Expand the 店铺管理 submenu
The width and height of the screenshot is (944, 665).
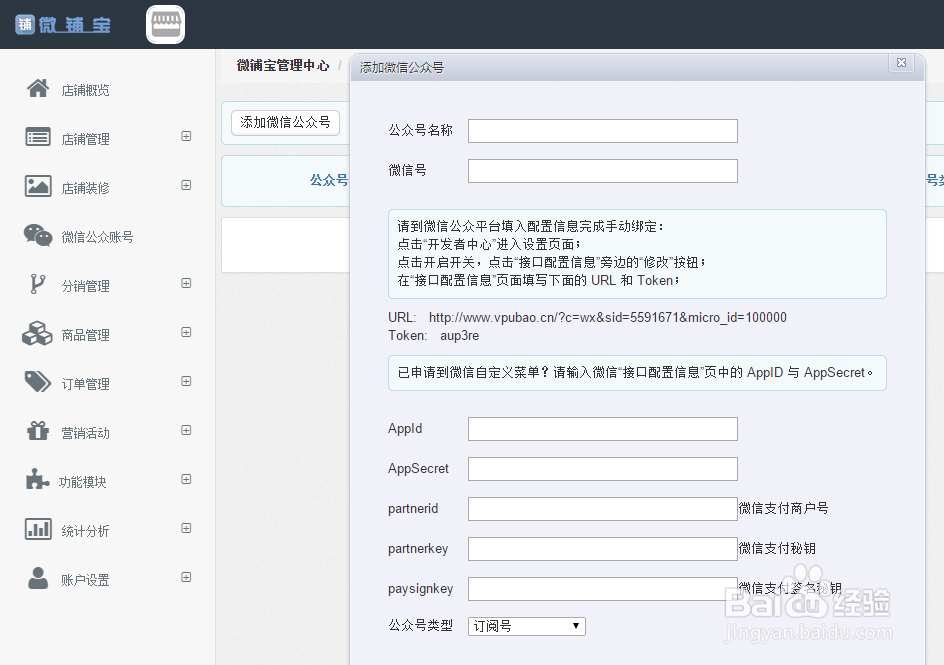click(187, 137)
